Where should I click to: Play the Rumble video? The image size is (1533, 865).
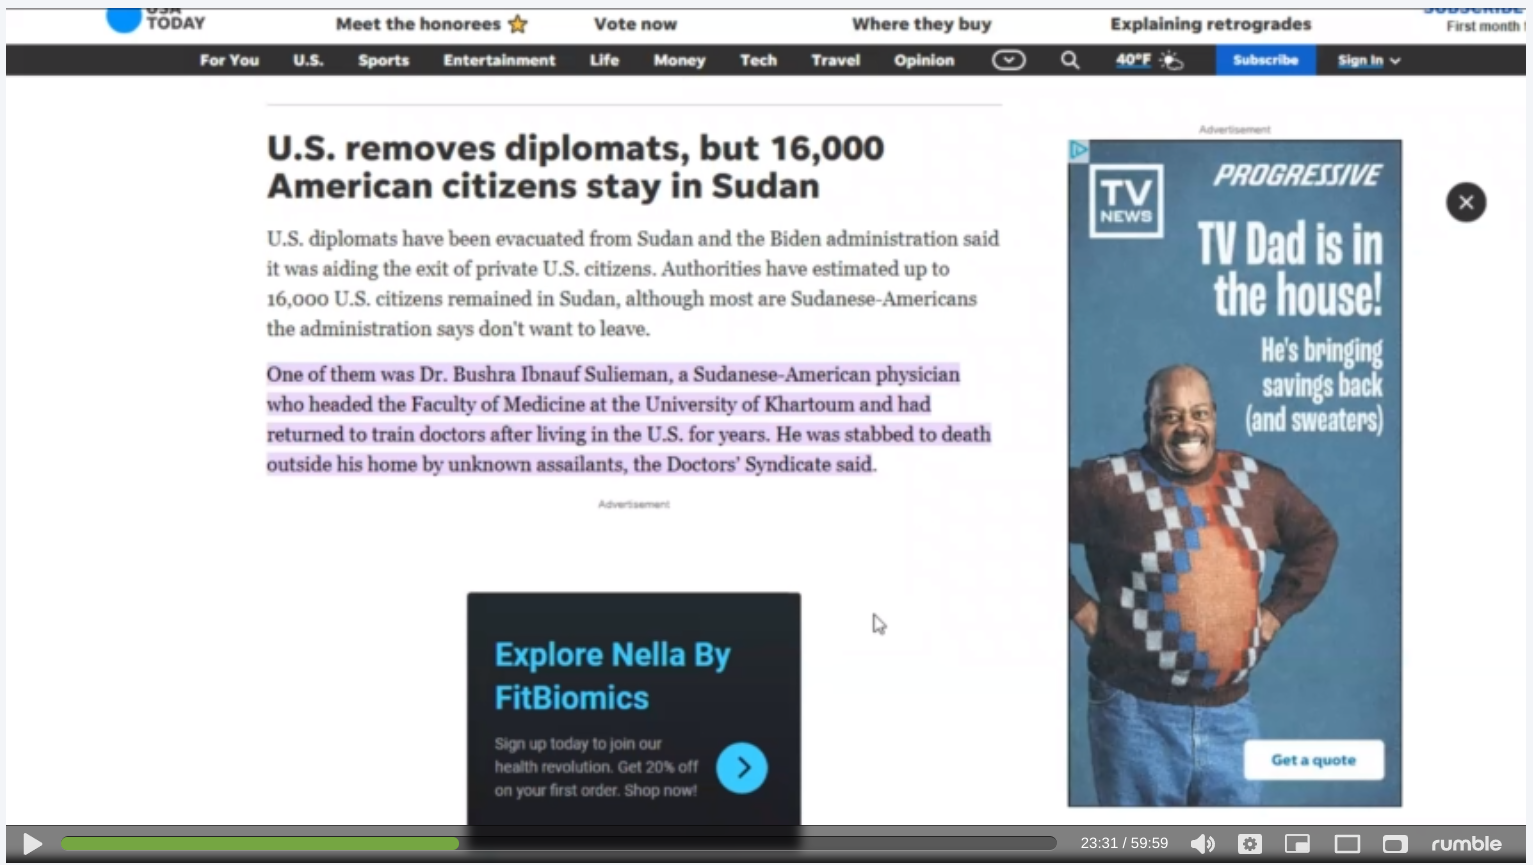coord(32,844)
